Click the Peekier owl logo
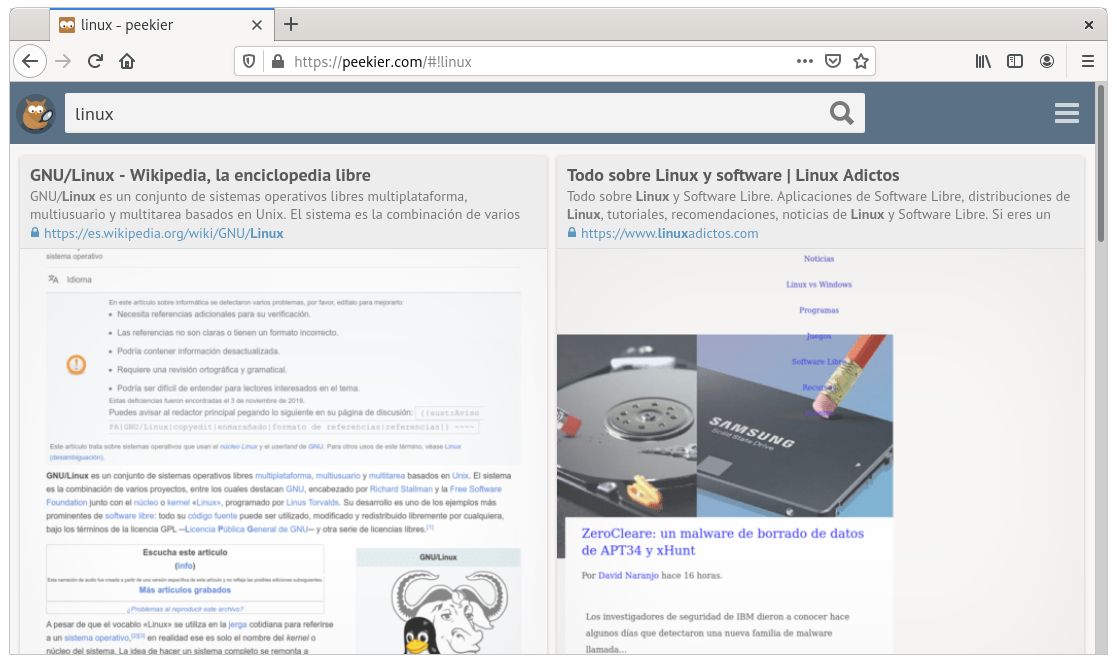 pos(37,114)
